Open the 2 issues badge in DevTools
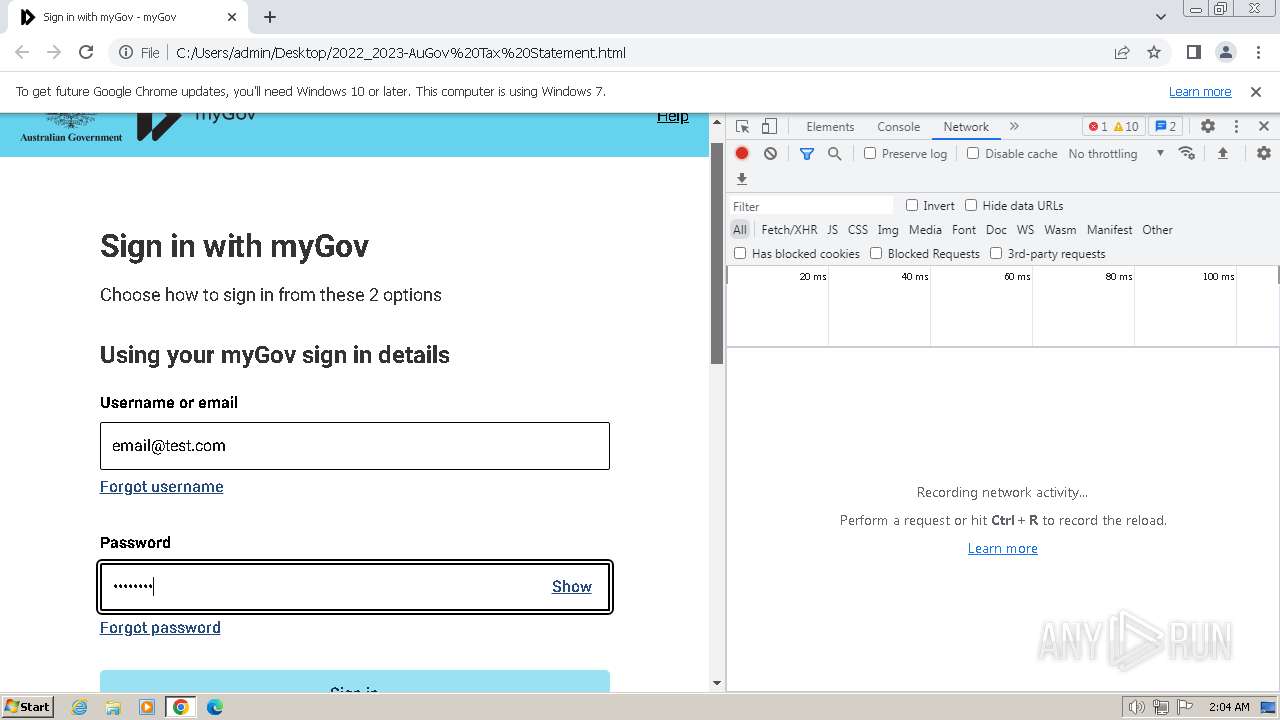 coord(1165,126)
